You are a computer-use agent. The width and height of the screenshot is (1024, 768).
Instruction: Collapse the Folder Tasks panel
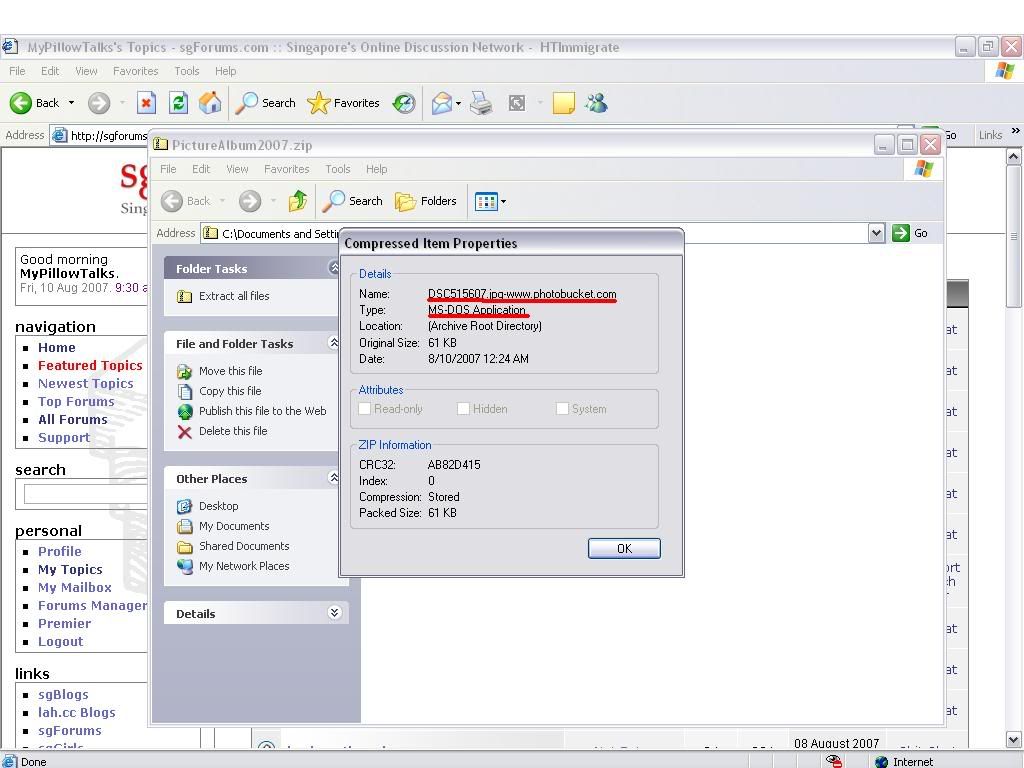click(335, 268)
